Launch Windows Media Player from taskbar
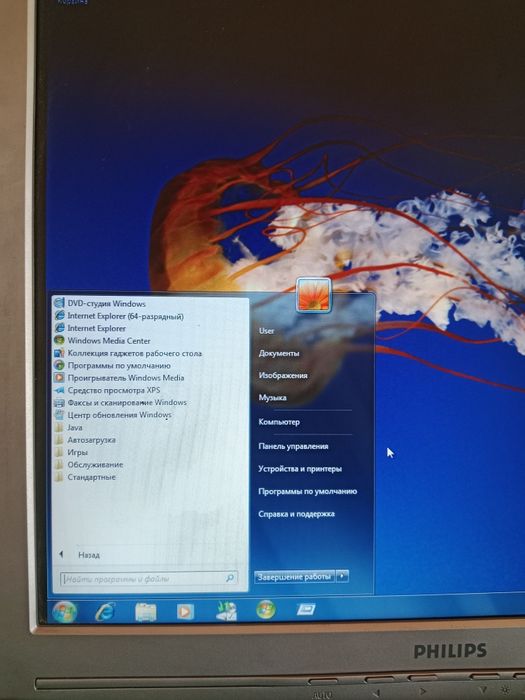525x700 pixels. (185, 611)
